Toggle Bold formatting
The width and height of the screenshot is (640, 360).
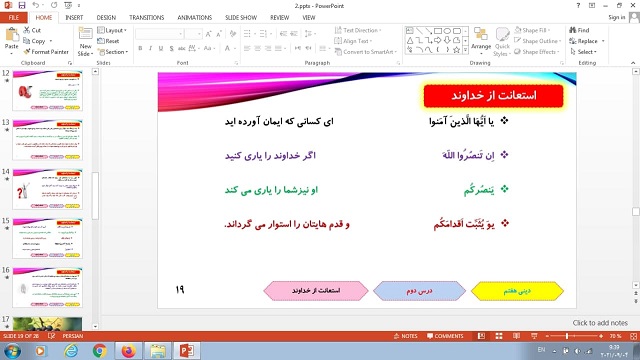(140, 48)
